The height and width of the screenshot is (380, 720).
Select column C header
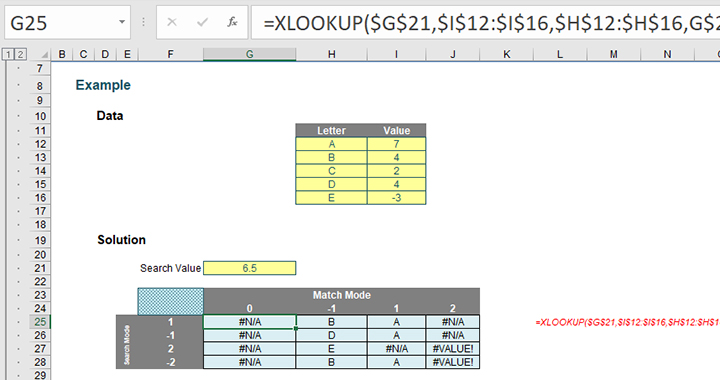point(83,54)
